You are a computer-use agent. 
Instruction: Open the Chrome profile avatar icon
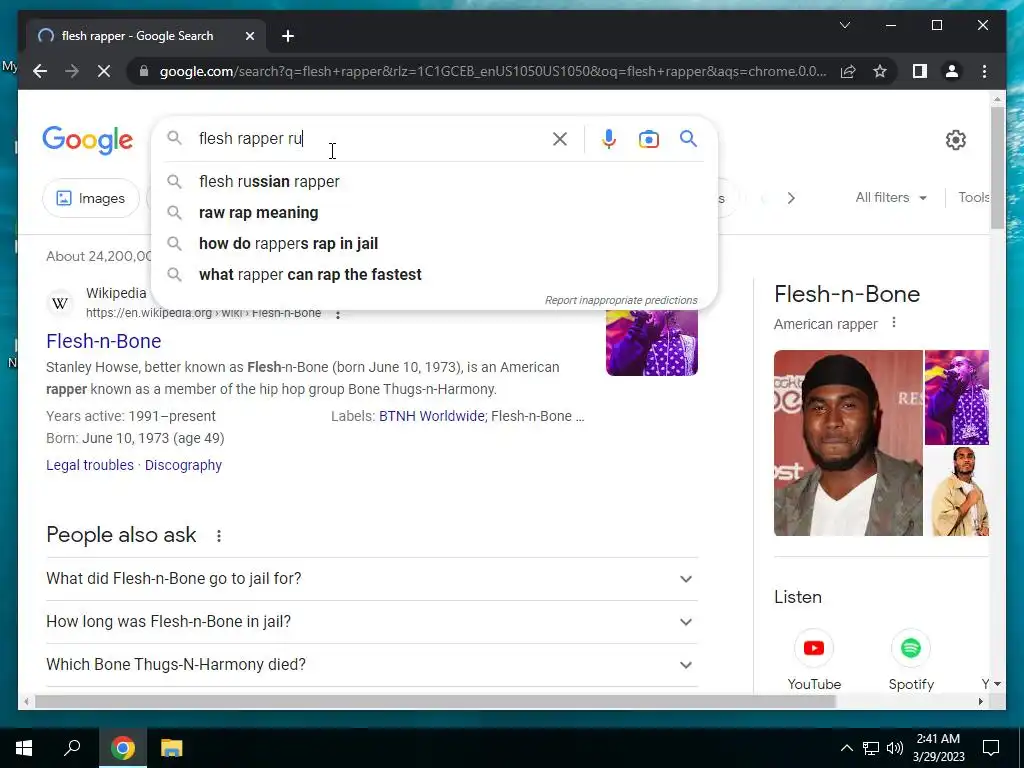coord(952,71)
